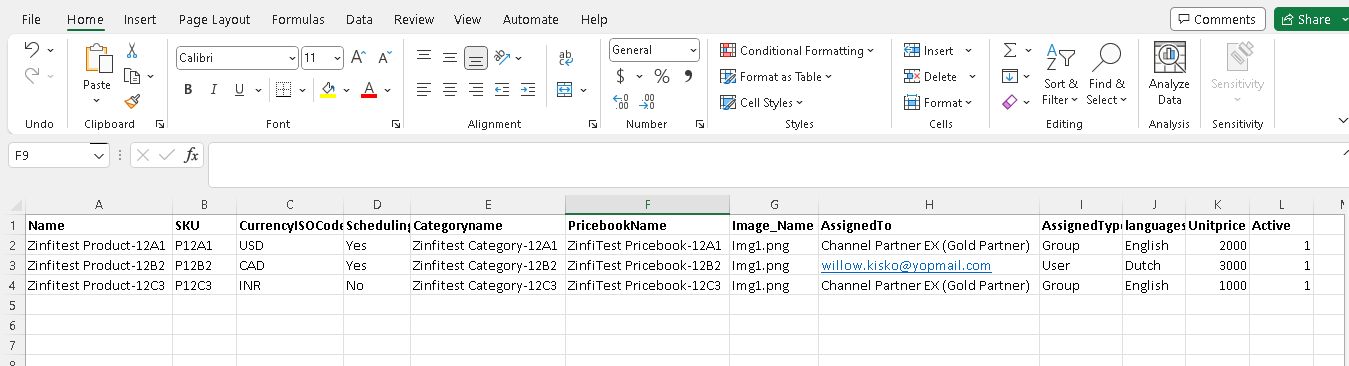The height and width of the screenshot is (366, 1349).
Task: Toggle Italic formatting
Action: click(214, 90)
